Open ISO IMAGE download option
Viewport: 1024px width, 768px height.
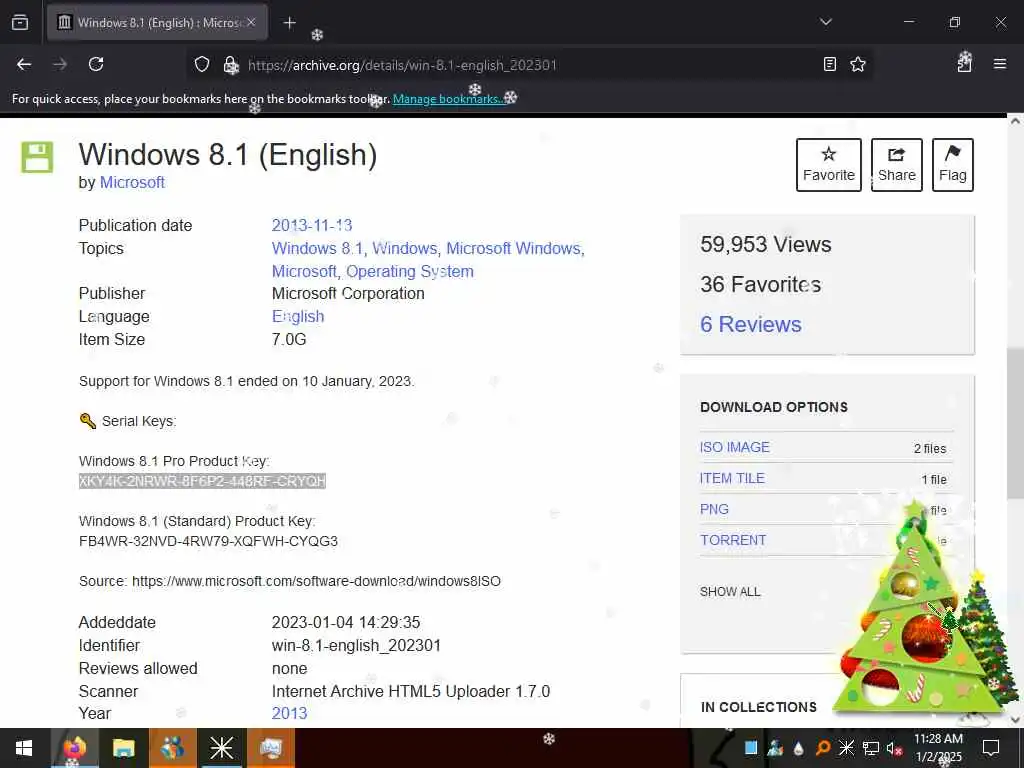tap(735, 447)
